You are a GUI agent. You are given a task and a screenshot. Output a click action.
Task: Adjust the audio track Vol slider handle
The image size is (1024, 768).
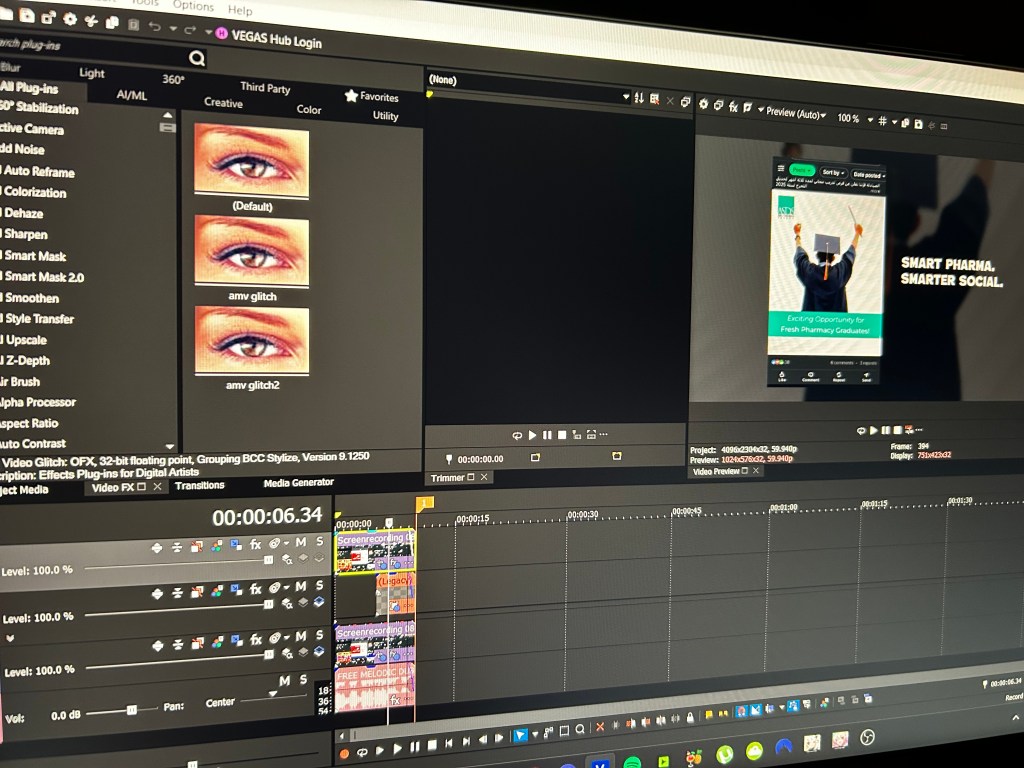pos(131,709)
